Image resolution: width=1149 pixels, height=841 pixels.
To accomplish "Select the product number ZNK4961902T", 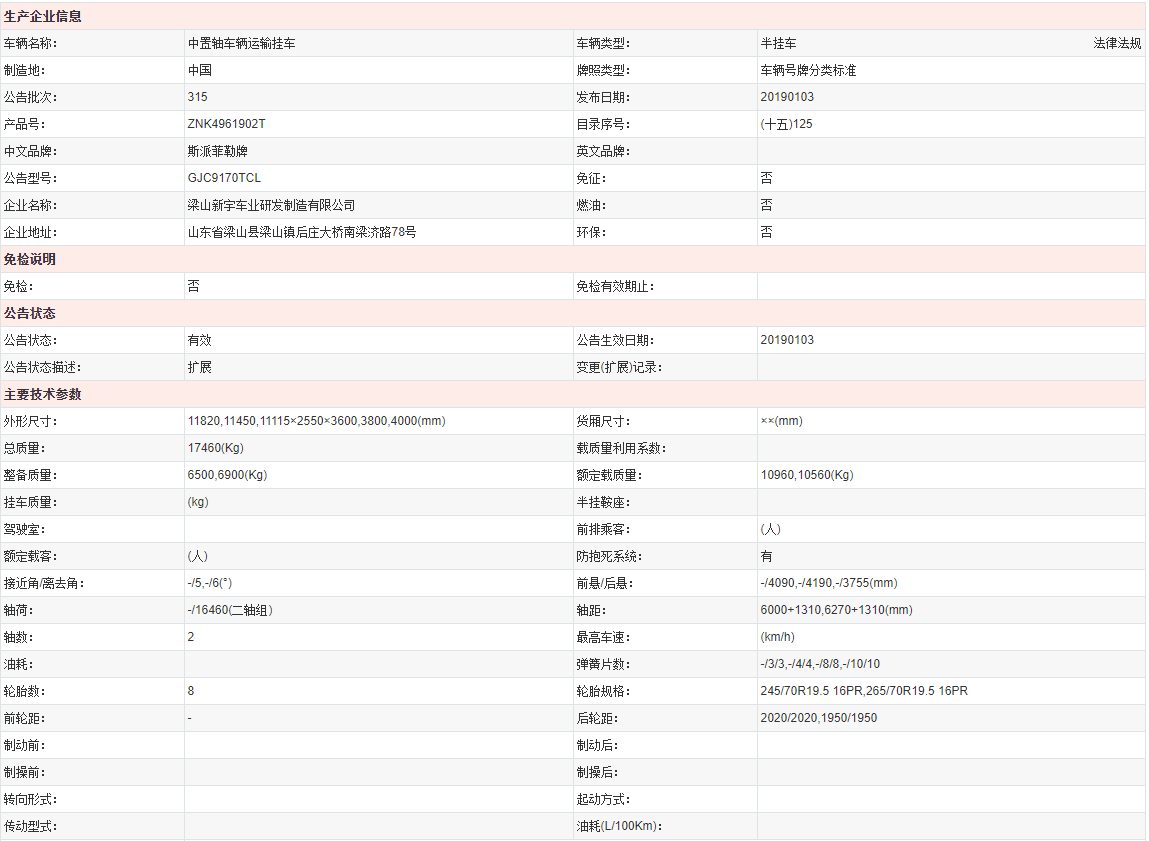I will pos(226,125).
